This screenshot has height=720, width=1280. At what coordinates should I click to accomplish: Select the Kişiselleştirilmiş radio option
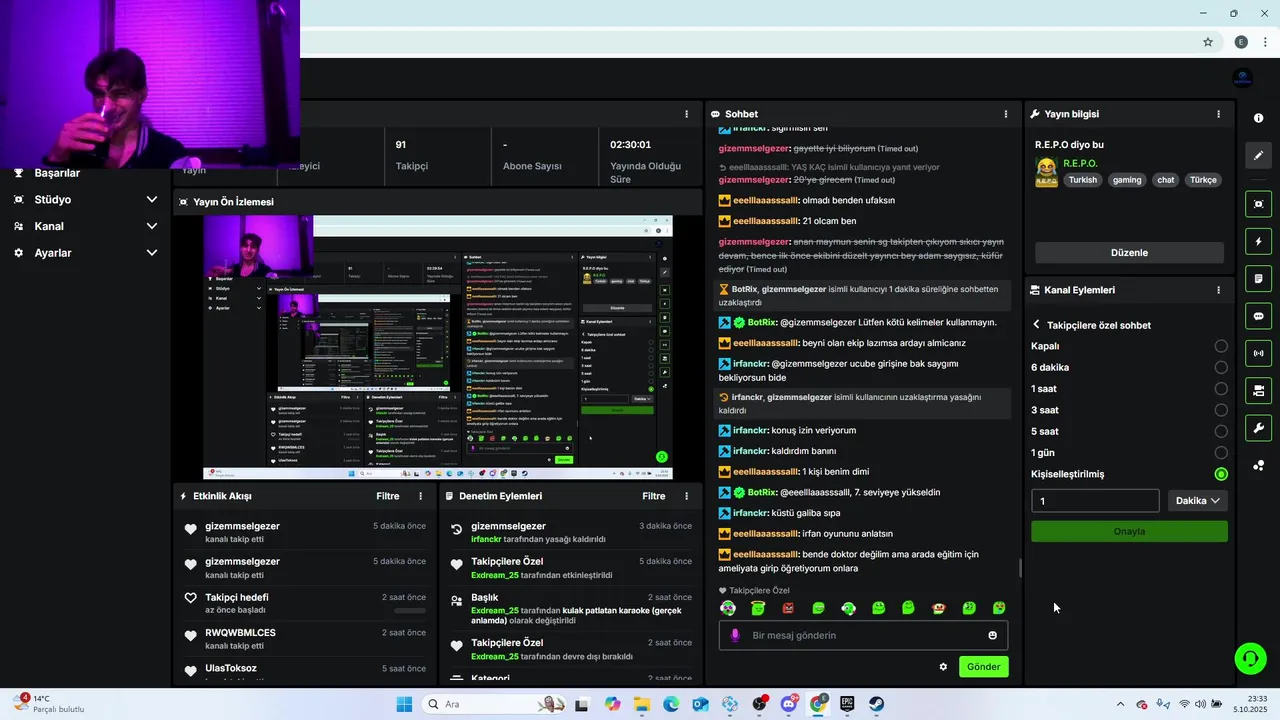click(1221, 474)
